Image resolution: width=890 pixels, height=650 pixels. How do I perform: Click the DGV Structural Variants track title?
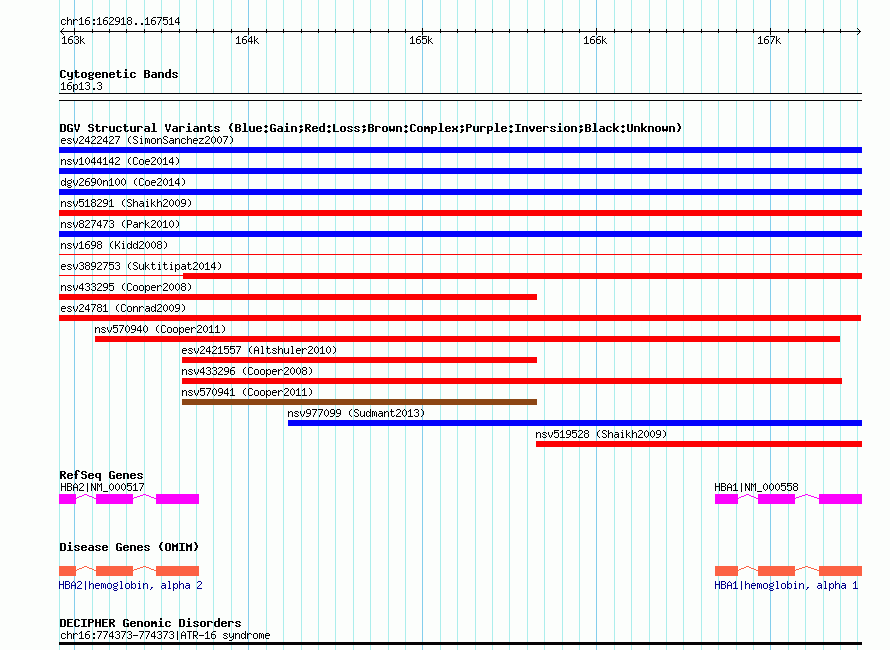click(371, 128)
